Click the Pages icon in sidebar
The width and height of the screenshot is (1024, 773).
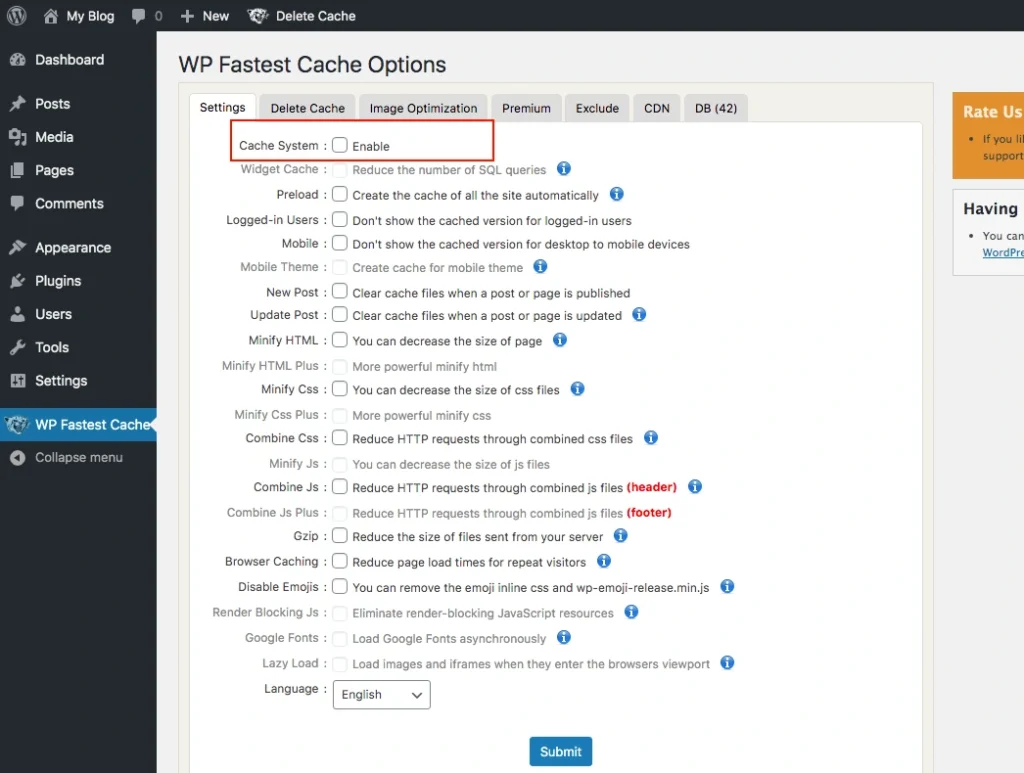pos(18,170)
